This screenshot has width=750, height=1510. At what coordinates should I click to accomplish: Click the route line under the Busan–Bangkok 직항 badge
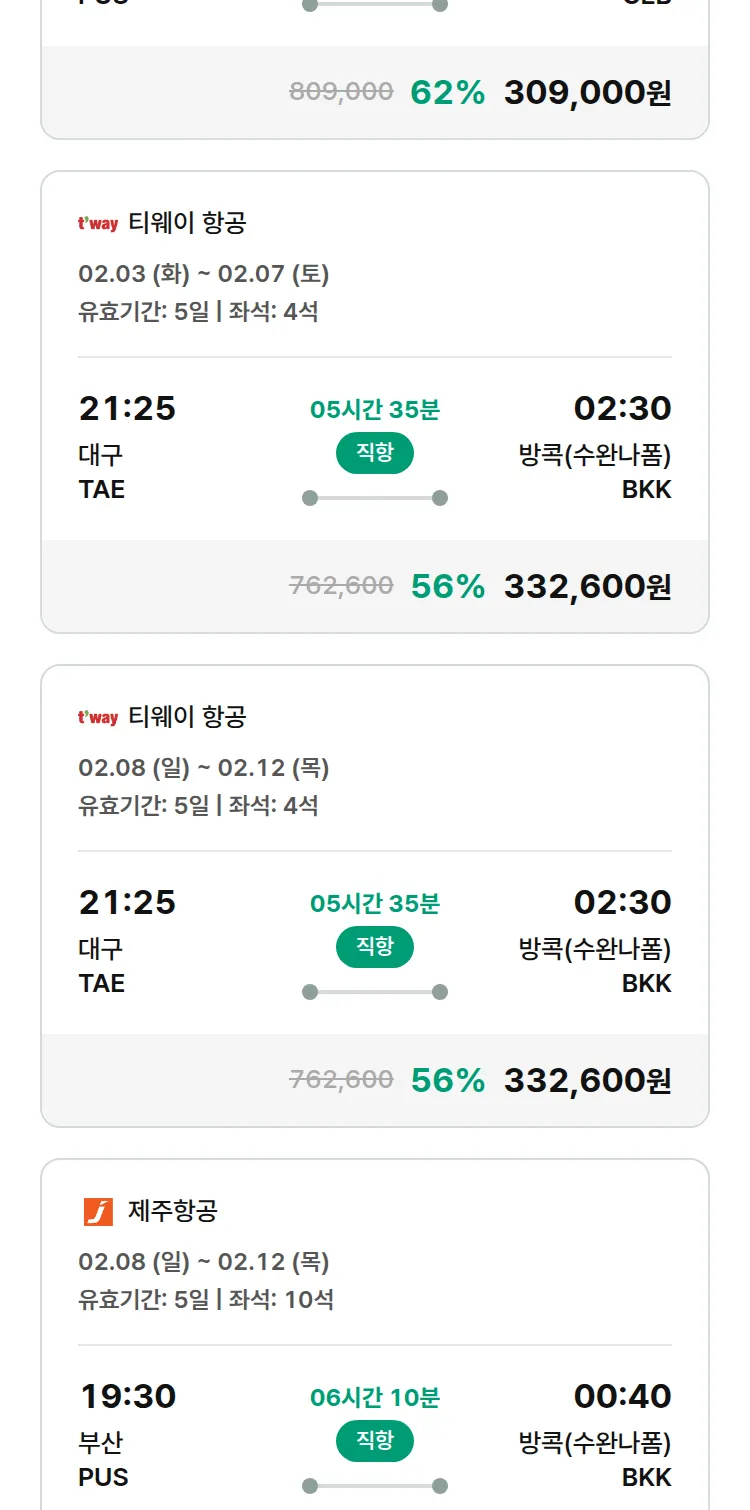(x=375, y=1485)
